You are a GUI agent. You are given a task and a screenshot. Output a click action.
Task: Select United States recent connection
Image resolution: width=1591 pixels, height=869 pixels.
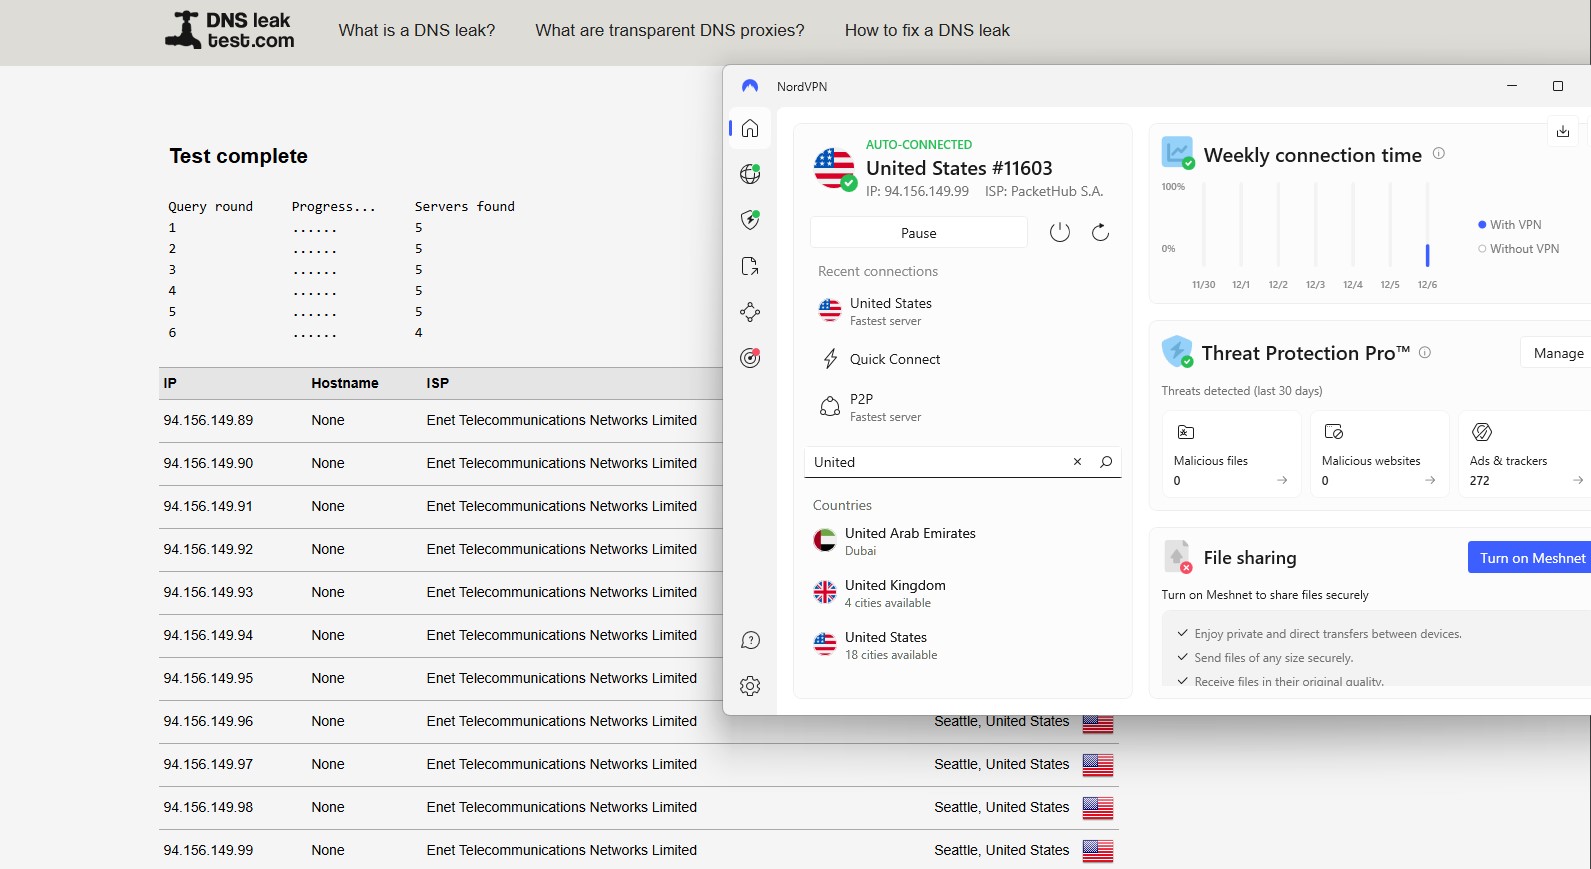pyautogui.click(x=964, y=311)
